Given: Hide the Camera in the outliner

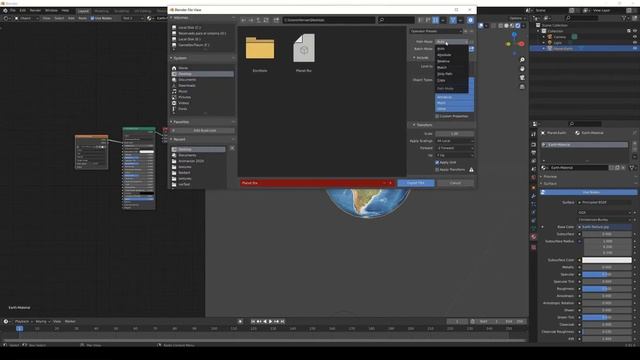Looking at the screenshot, I should click(x=635, y=37).
